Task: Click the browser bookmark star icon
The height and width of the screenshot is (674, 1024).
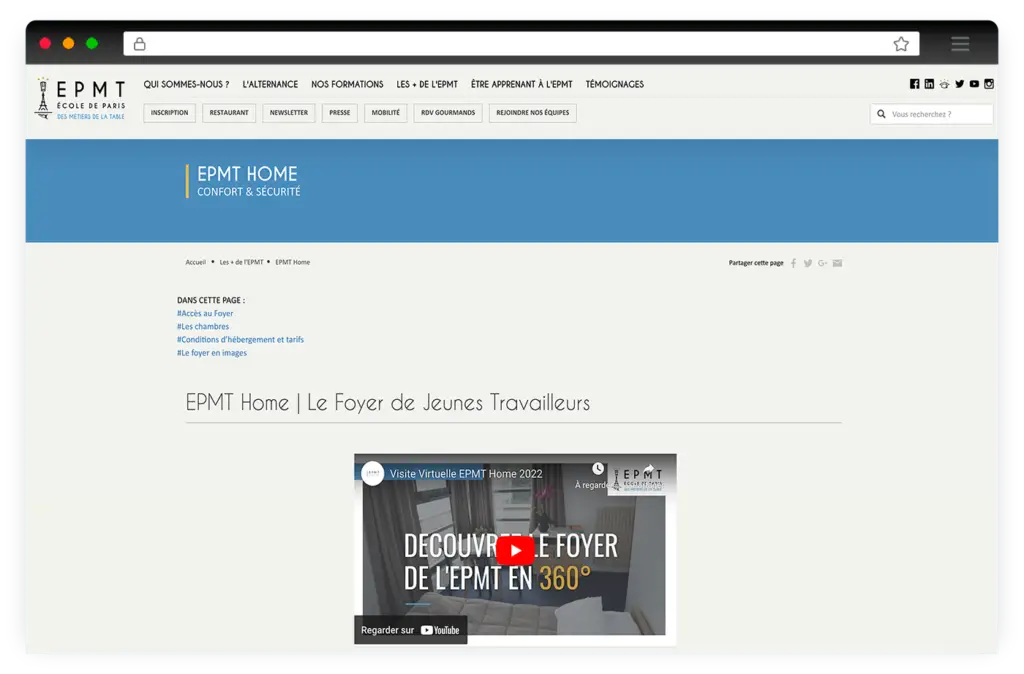Action: click(901, 44)
